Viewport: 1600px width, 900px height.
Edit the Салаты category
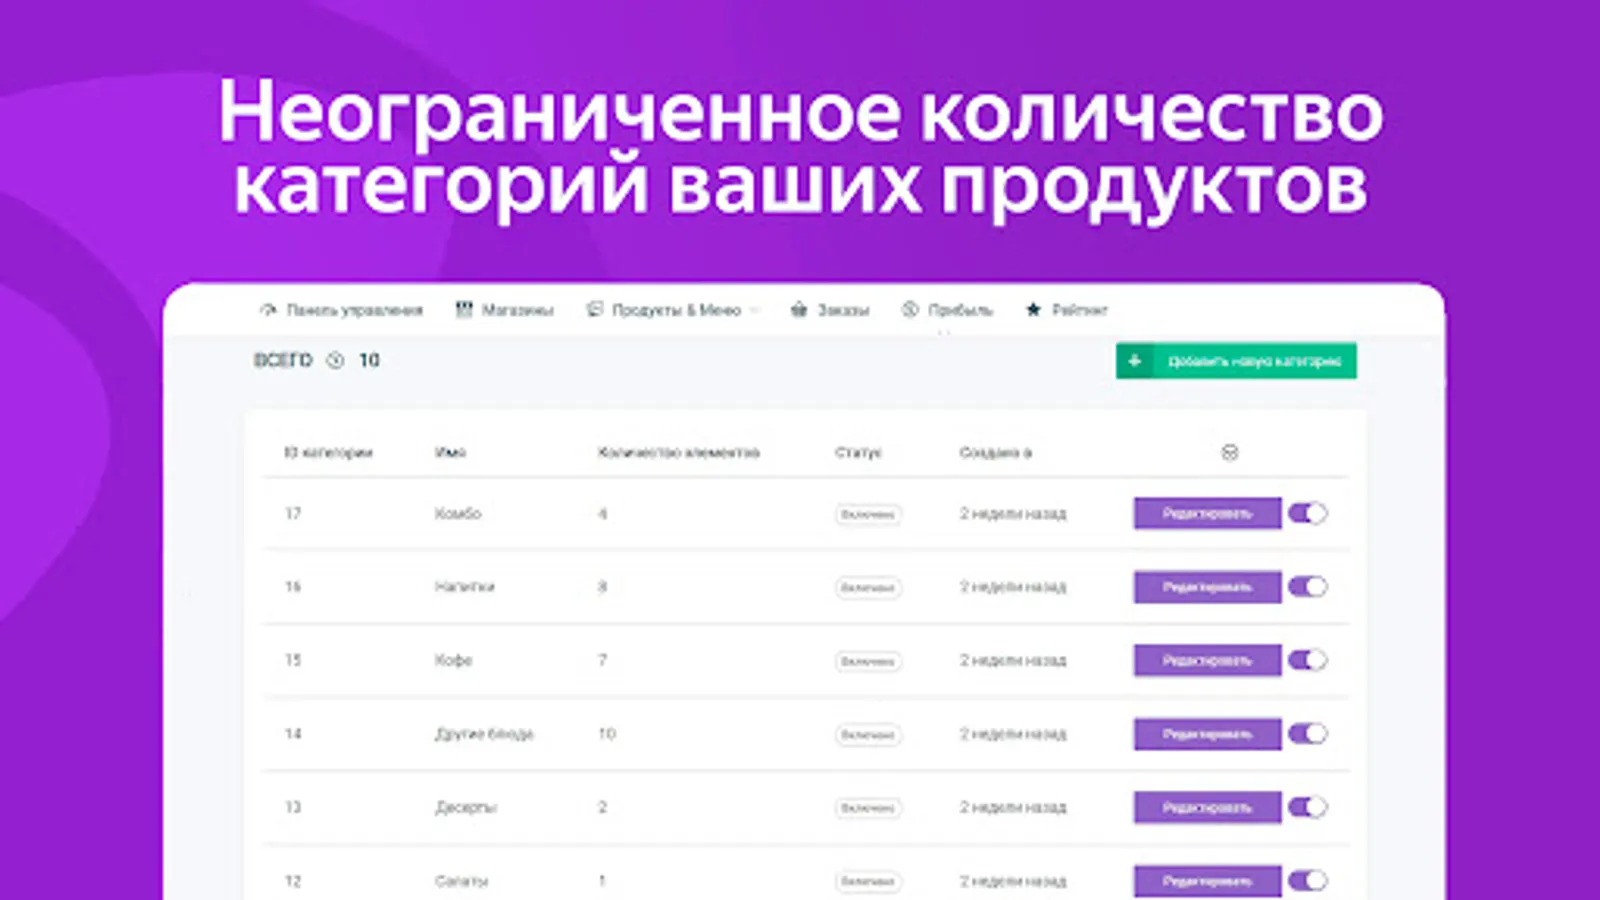(x=1207, y=881)
